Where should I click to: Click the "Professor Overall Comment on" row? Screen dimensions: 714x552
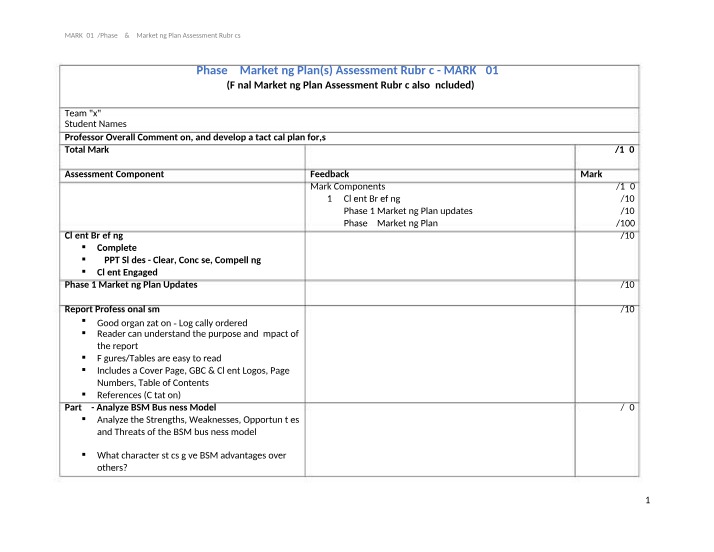(x=349, y=138)
